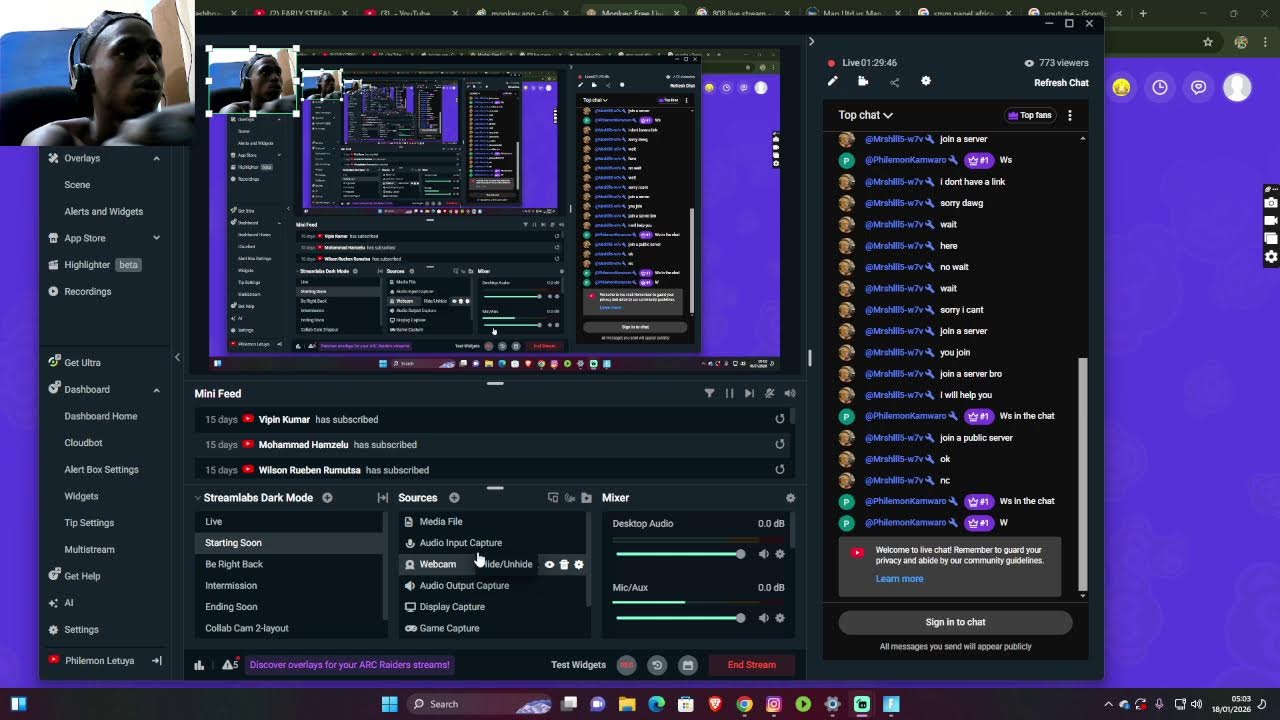1280x720 pixels.
Task: Open the Sources dual output icon
Action: (x=553, y=498)
